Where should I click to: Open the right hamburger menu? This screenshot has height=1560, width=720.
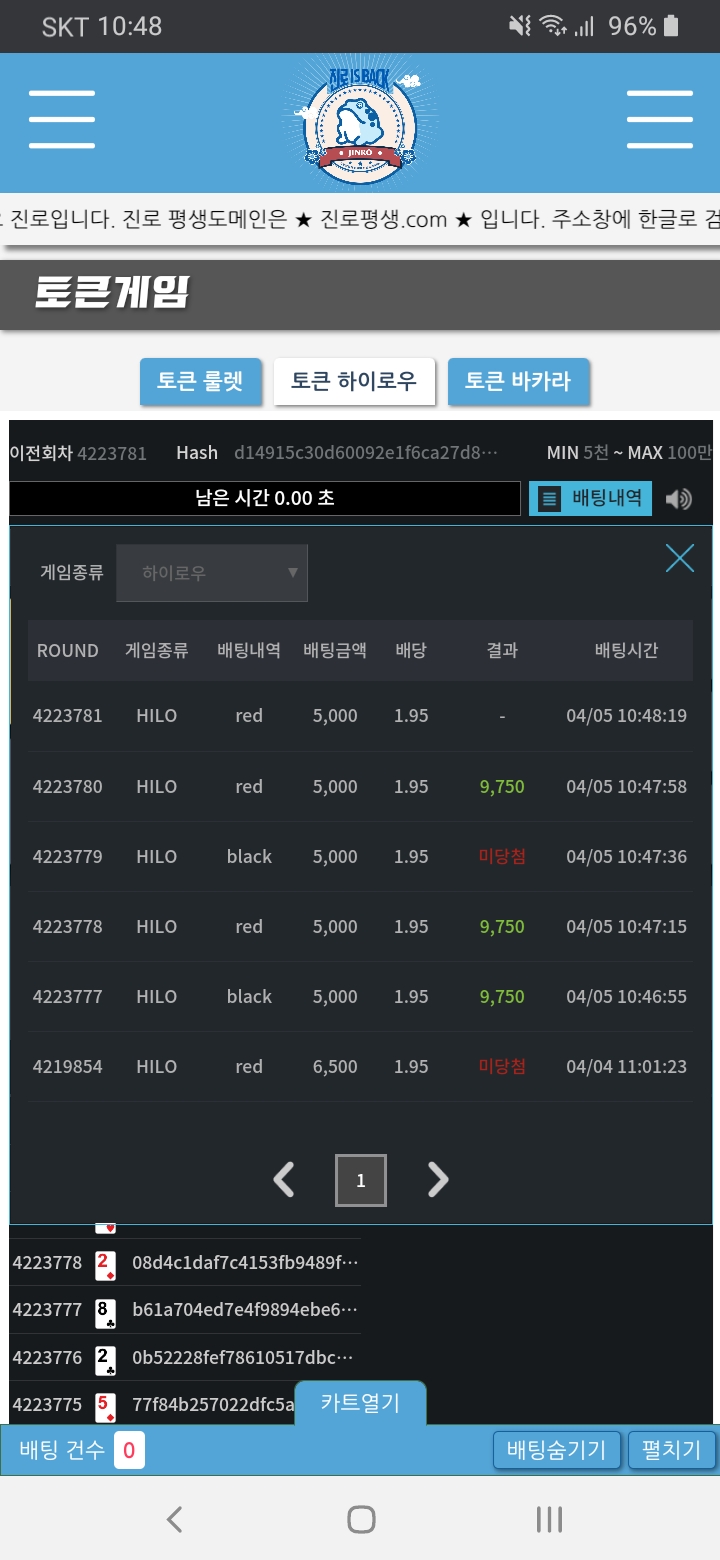click(659, 120)
